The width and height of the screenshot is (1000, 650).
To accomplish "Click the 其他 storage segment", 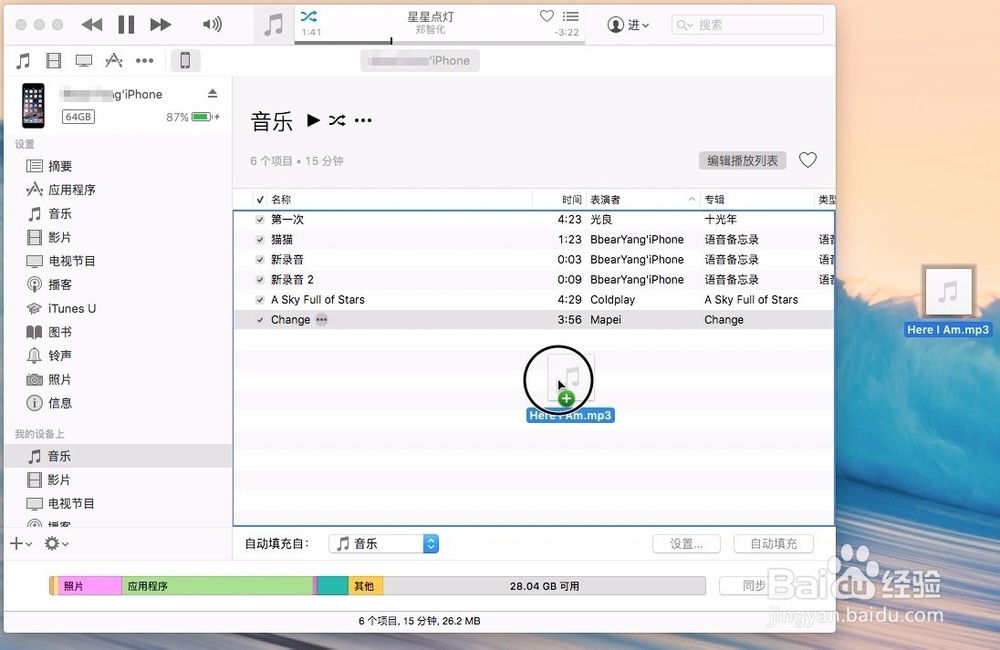I will pyautogui.click(x=365, y=586).
